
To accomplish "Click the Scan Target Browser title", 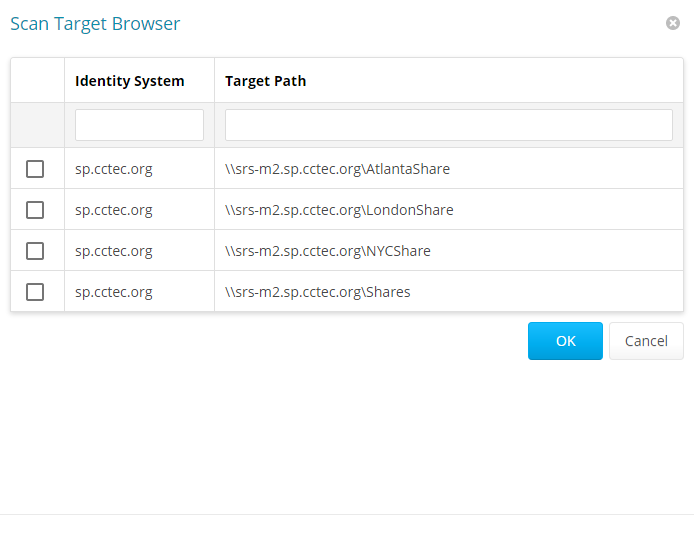I will click(x=95, y=24).
